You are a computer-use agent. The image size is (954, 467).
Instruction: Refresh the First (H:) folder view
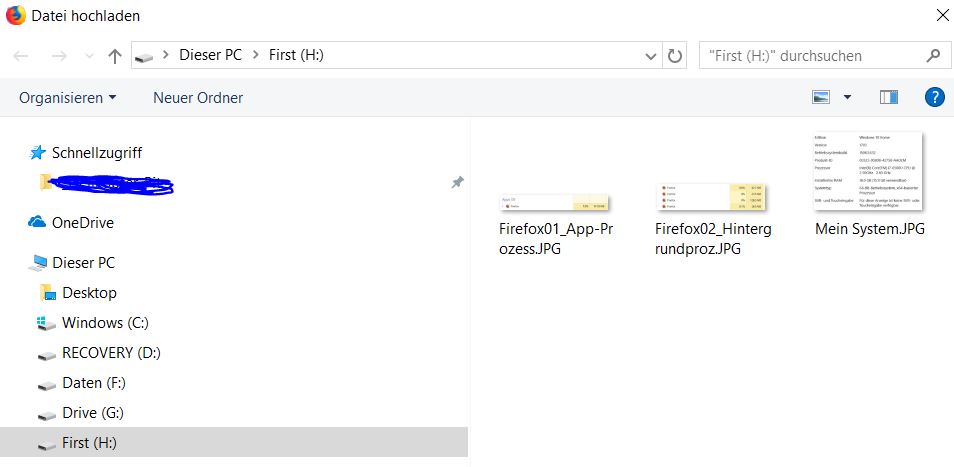point(675,56)
